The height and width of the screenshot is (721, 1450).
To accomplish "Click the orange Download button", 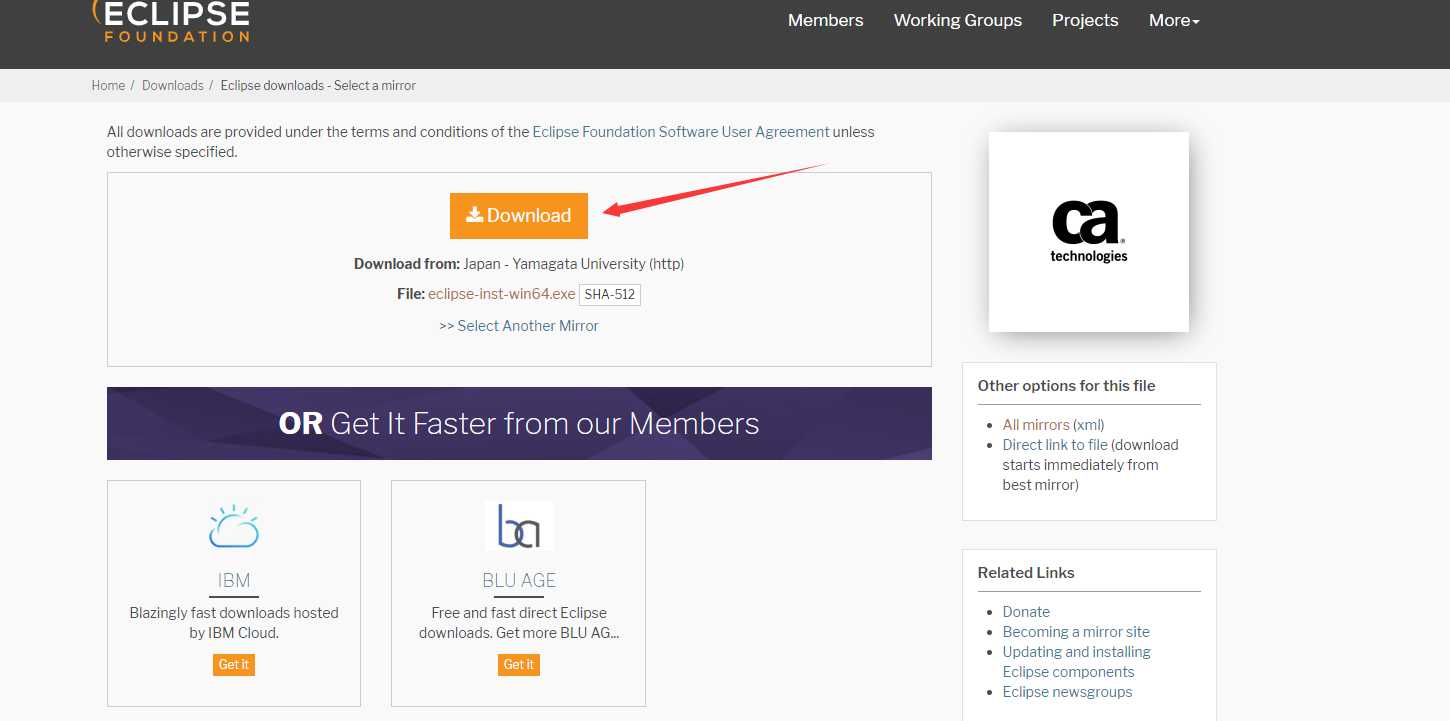I will 519,216.
